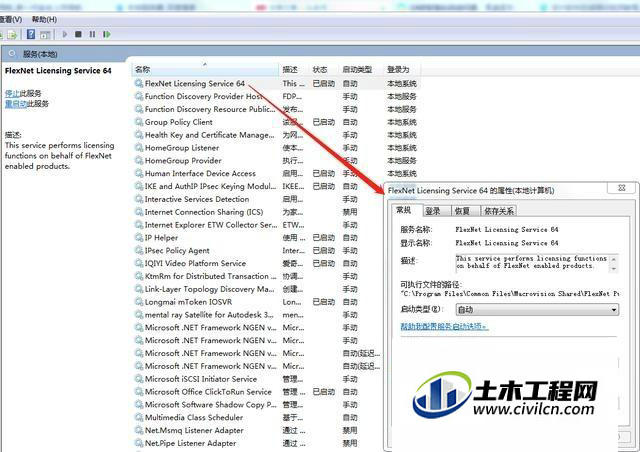Select IKE and AuthIP IPsec Keying row
Image resolution: width=640 pixels, height=452 pixels.
(x=259, y=186)
